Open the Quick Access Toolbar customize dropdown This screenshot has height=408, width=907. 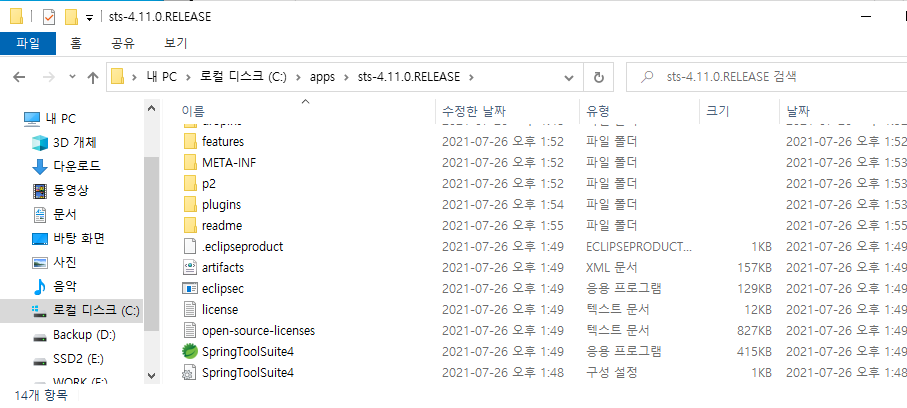[89, 17]
